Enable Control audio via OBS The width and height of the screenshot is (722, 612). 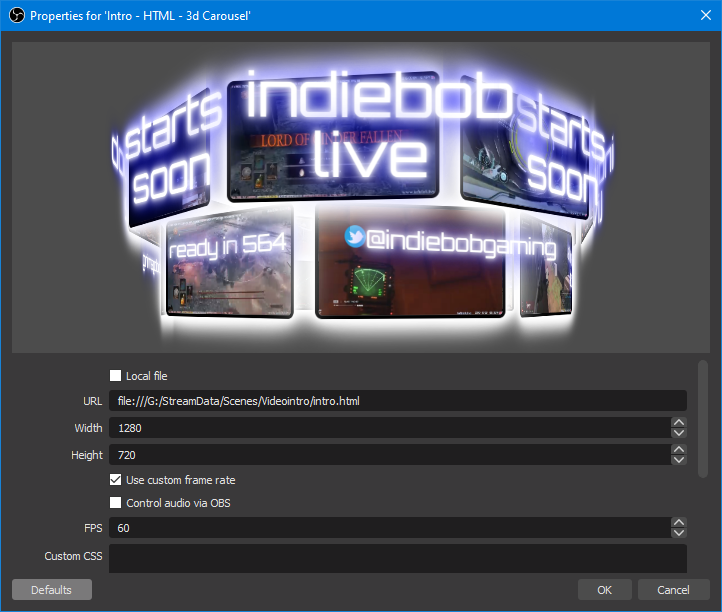click(x=116, y=502)
